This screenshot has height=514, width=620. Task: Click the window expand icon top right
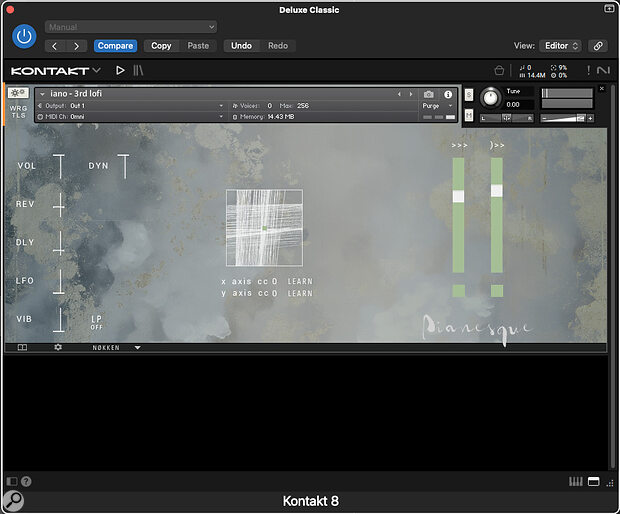pyautogui.click(x=609, y=9)
